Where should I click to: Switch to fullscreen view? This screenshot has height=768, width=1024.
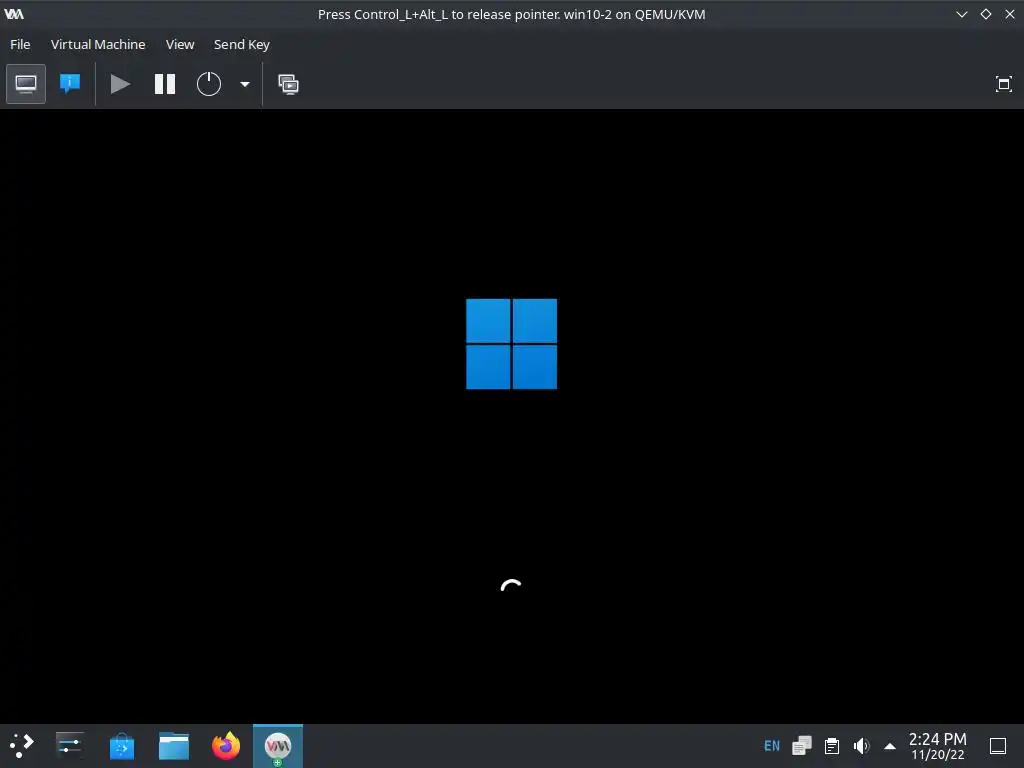1004,84
